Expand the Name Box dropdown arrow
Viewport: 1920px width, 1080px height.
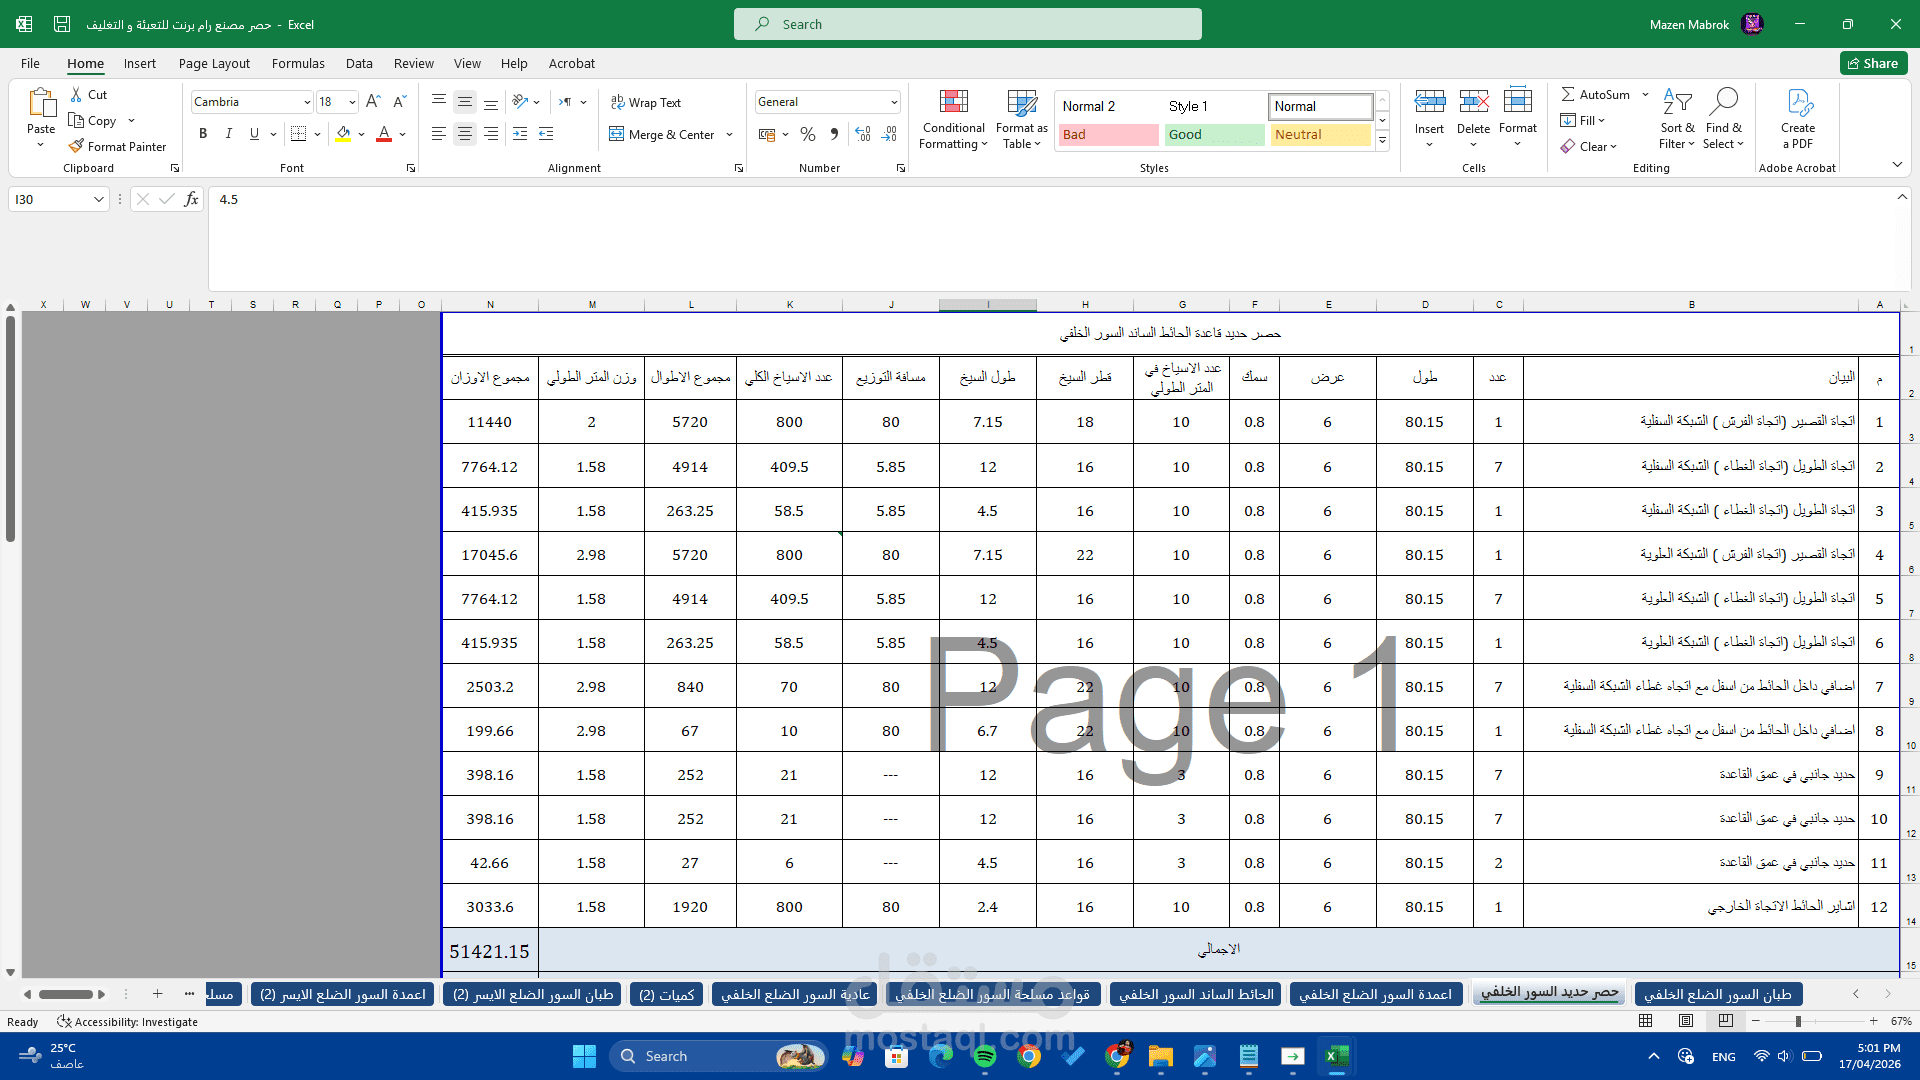(98, 199)
